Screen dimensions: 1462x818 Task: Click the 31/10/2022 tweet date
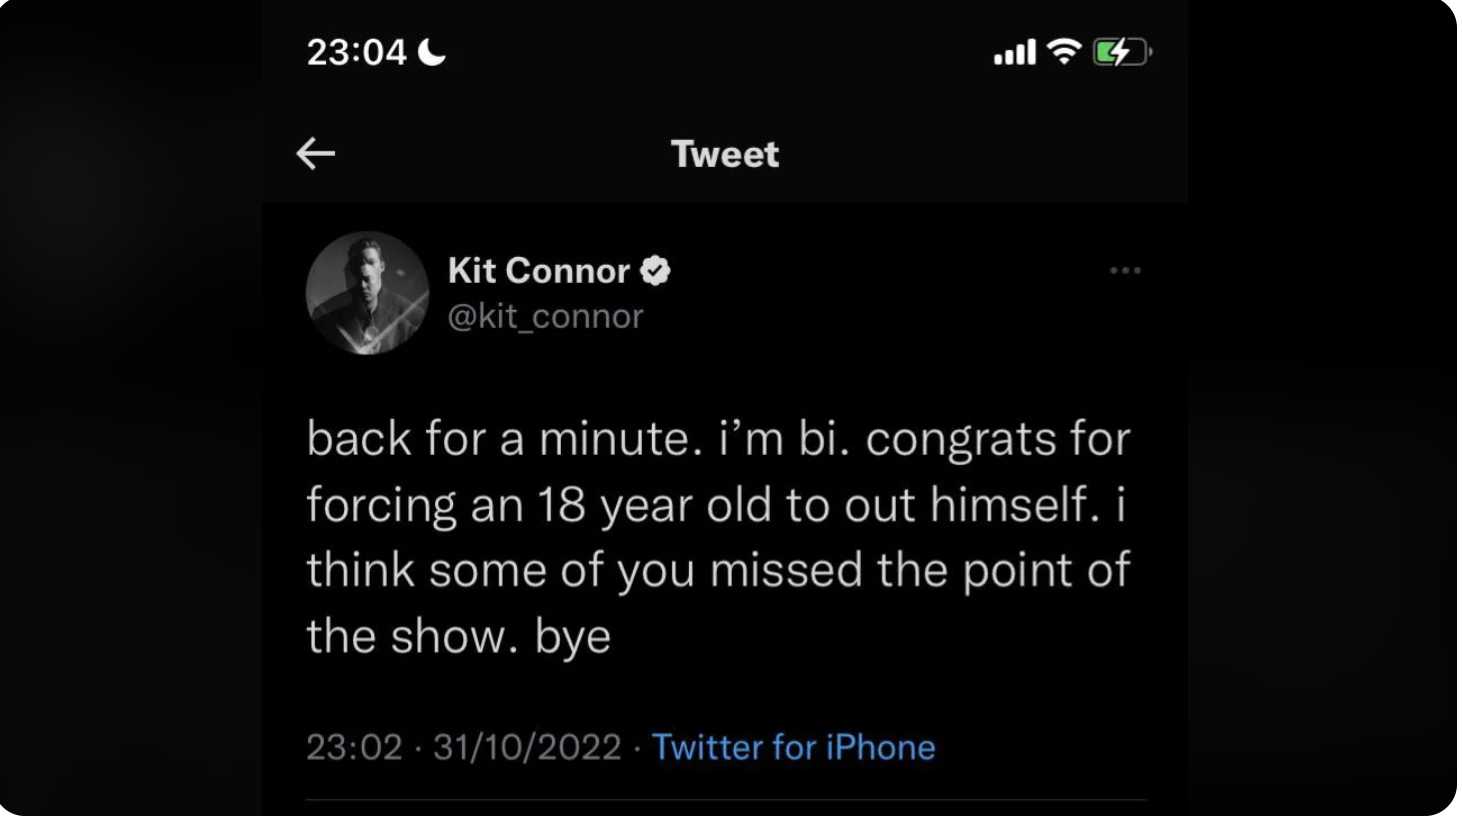(x=527, y=747)
